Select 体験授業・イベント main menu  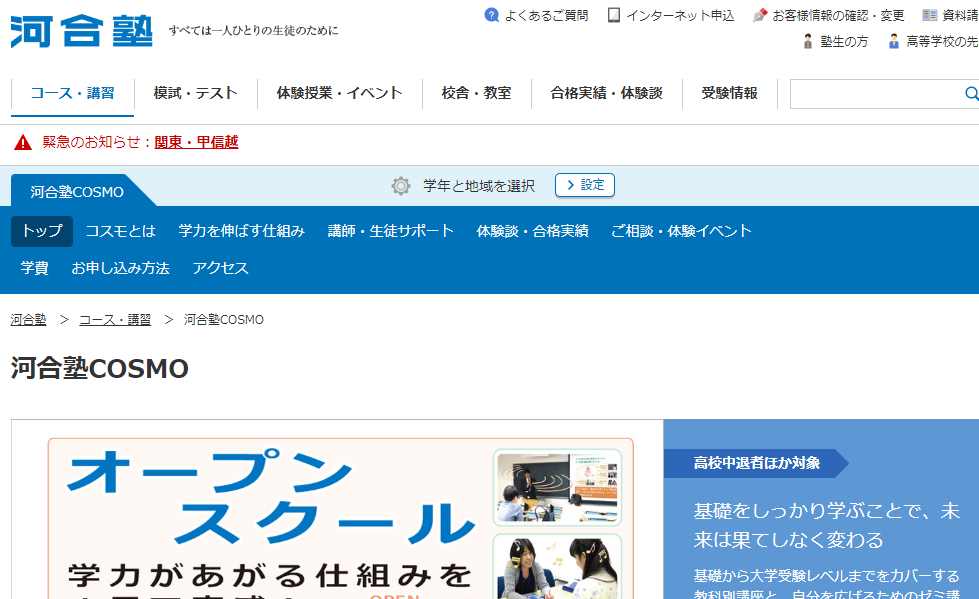(x=340, y=93)
